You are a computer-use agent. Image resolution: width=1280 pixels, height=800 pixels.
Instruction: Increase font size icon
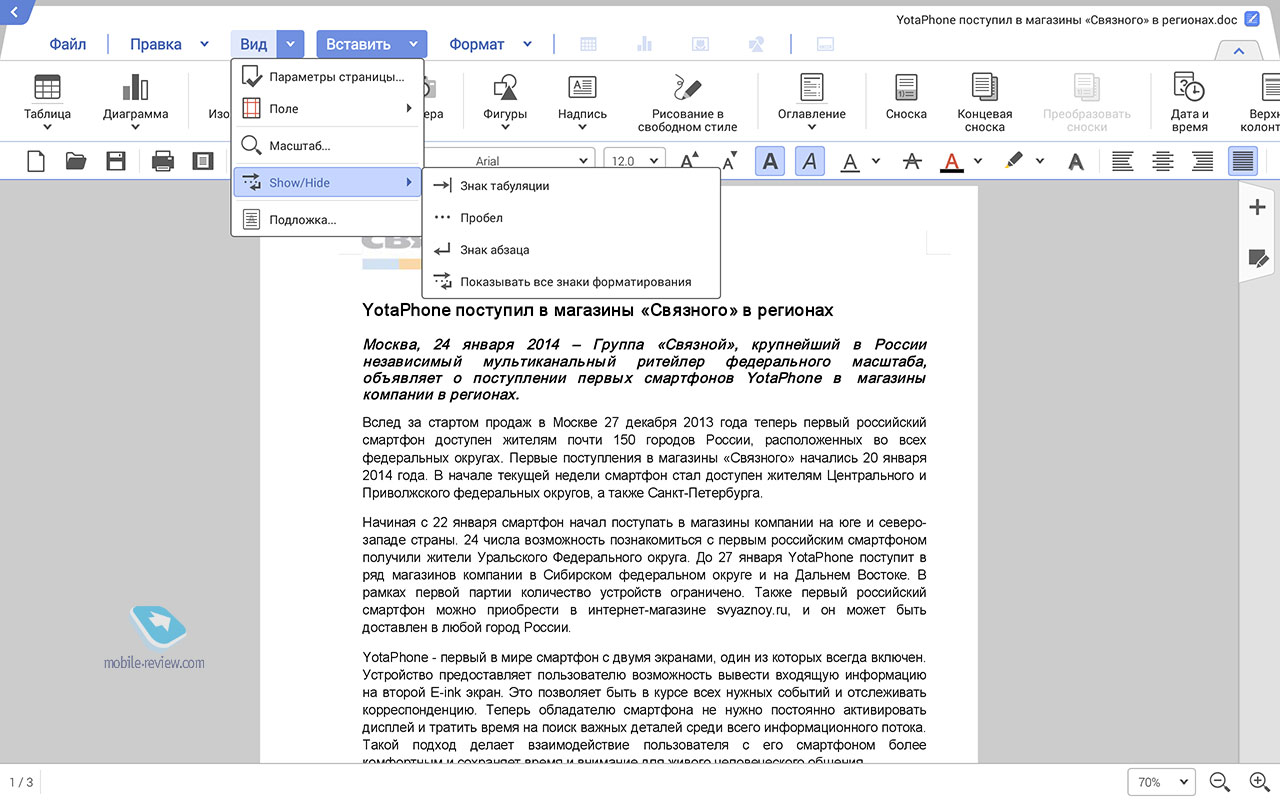[690, 161]
